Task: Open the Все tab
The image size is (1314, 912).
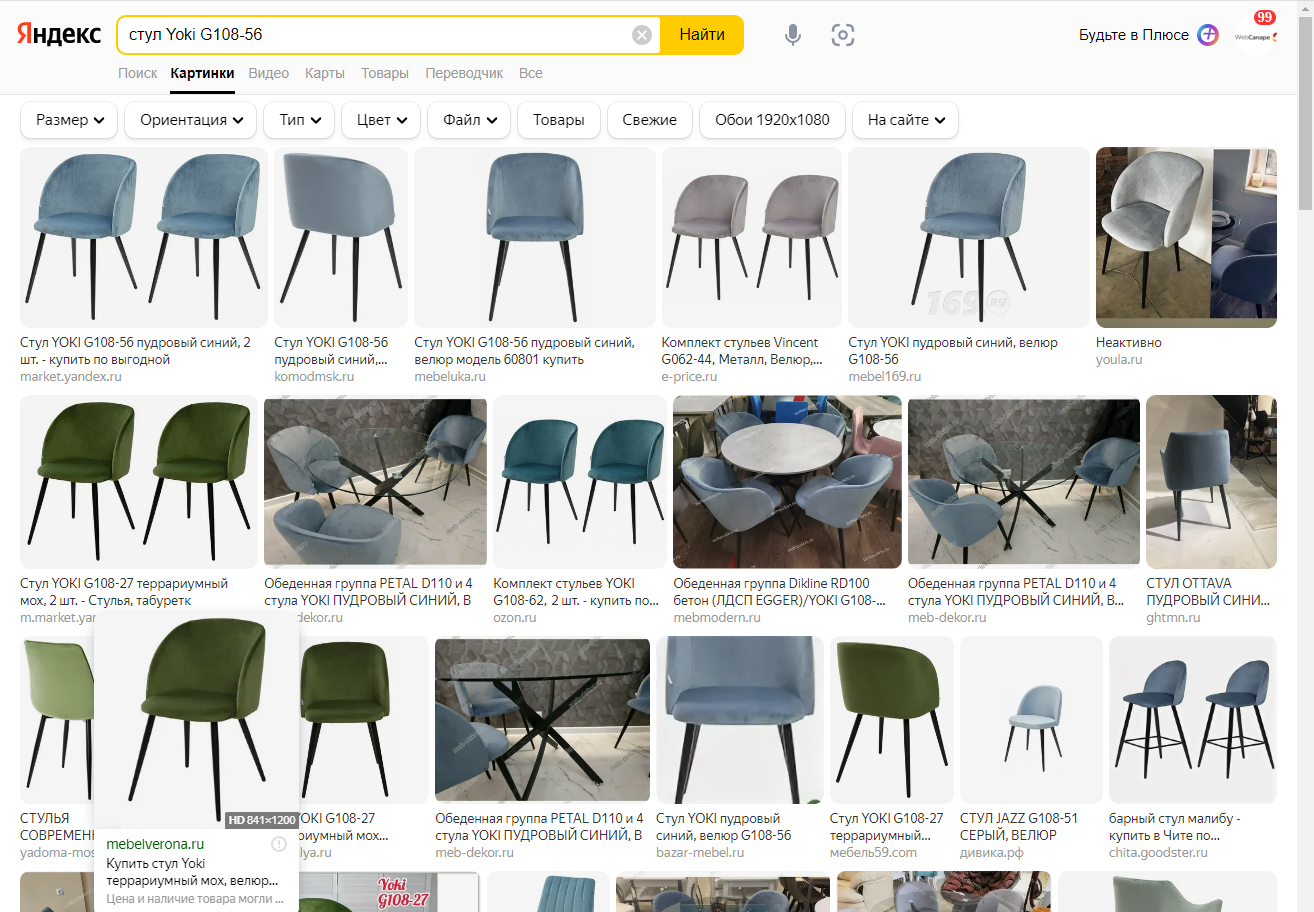Action: click(531, 73)
